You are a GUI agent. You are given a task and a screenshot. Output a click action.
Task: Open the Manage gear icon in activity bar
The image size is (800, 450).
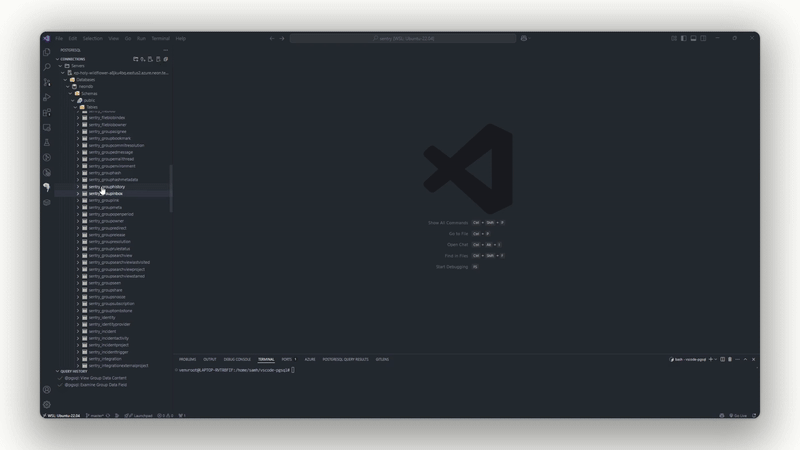tap(47, 405)
